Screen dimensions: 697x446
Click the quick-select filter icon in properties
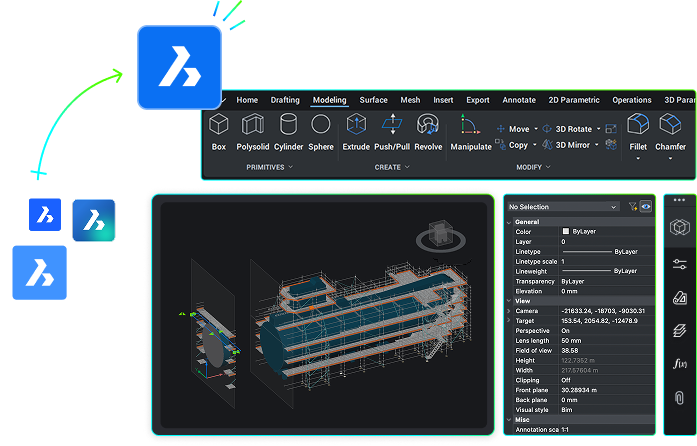633,206
